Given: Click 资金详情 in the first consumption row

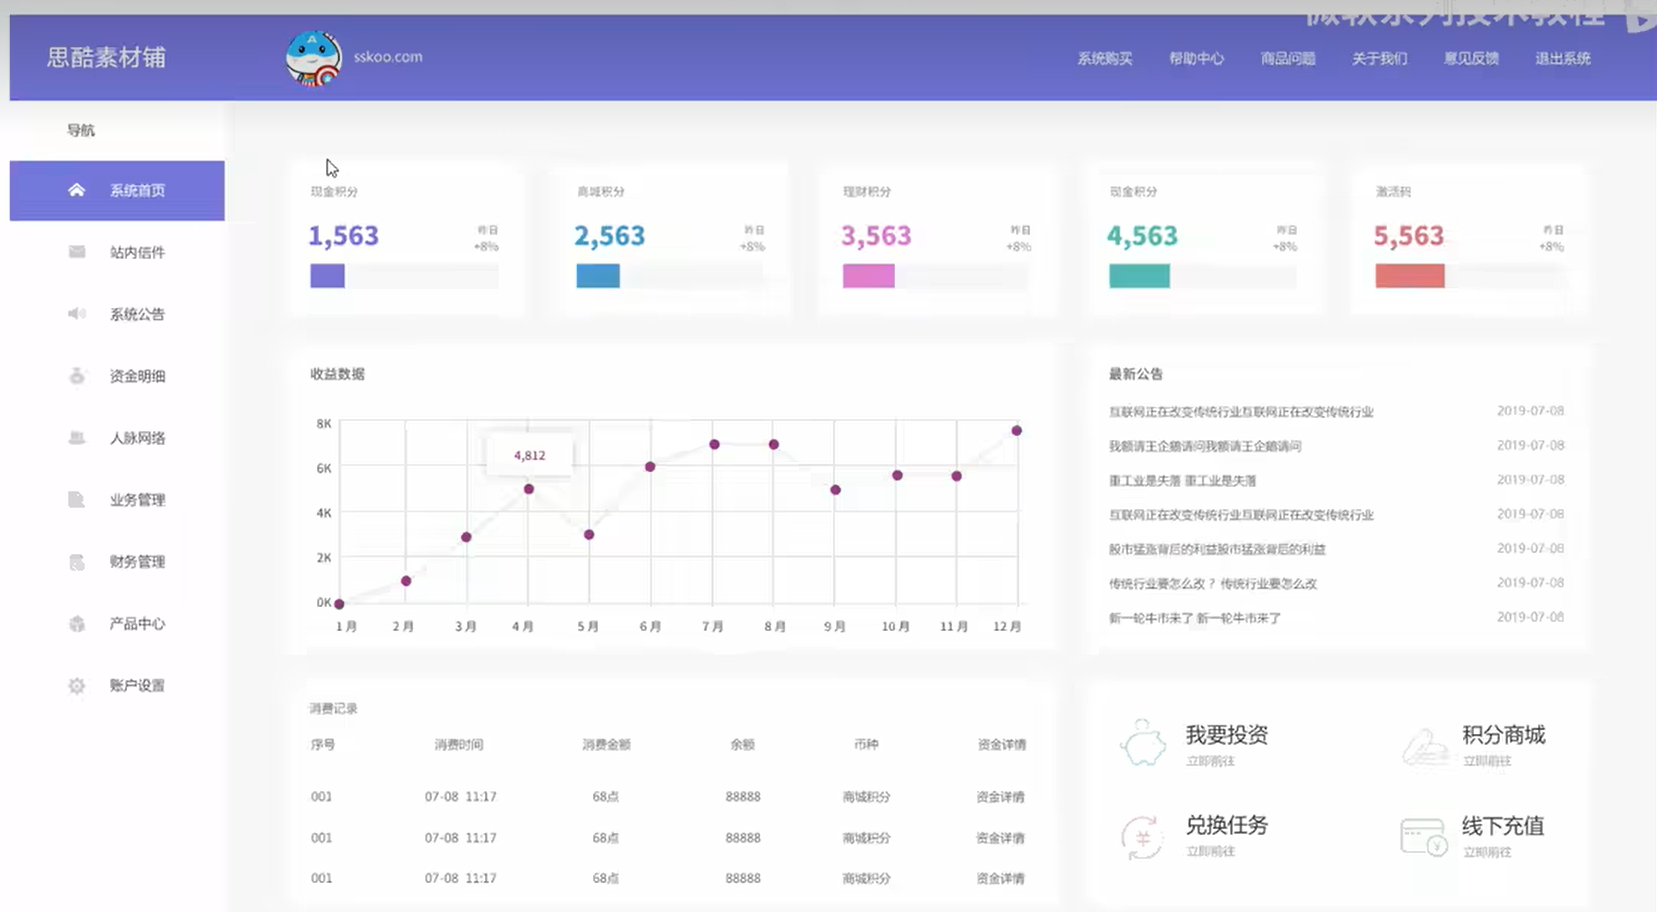Looking at the screenshot, I should (x=1000, y=797).
